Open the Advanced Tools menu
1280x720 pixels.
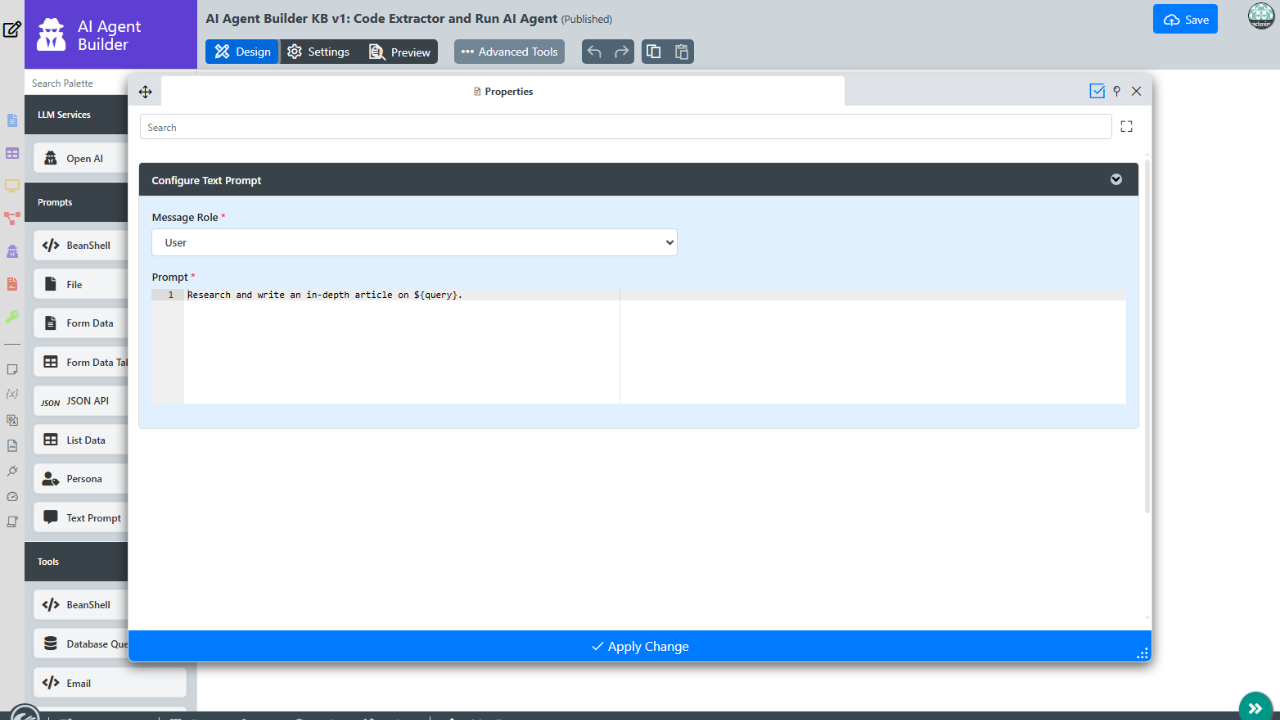pos(509,52)
